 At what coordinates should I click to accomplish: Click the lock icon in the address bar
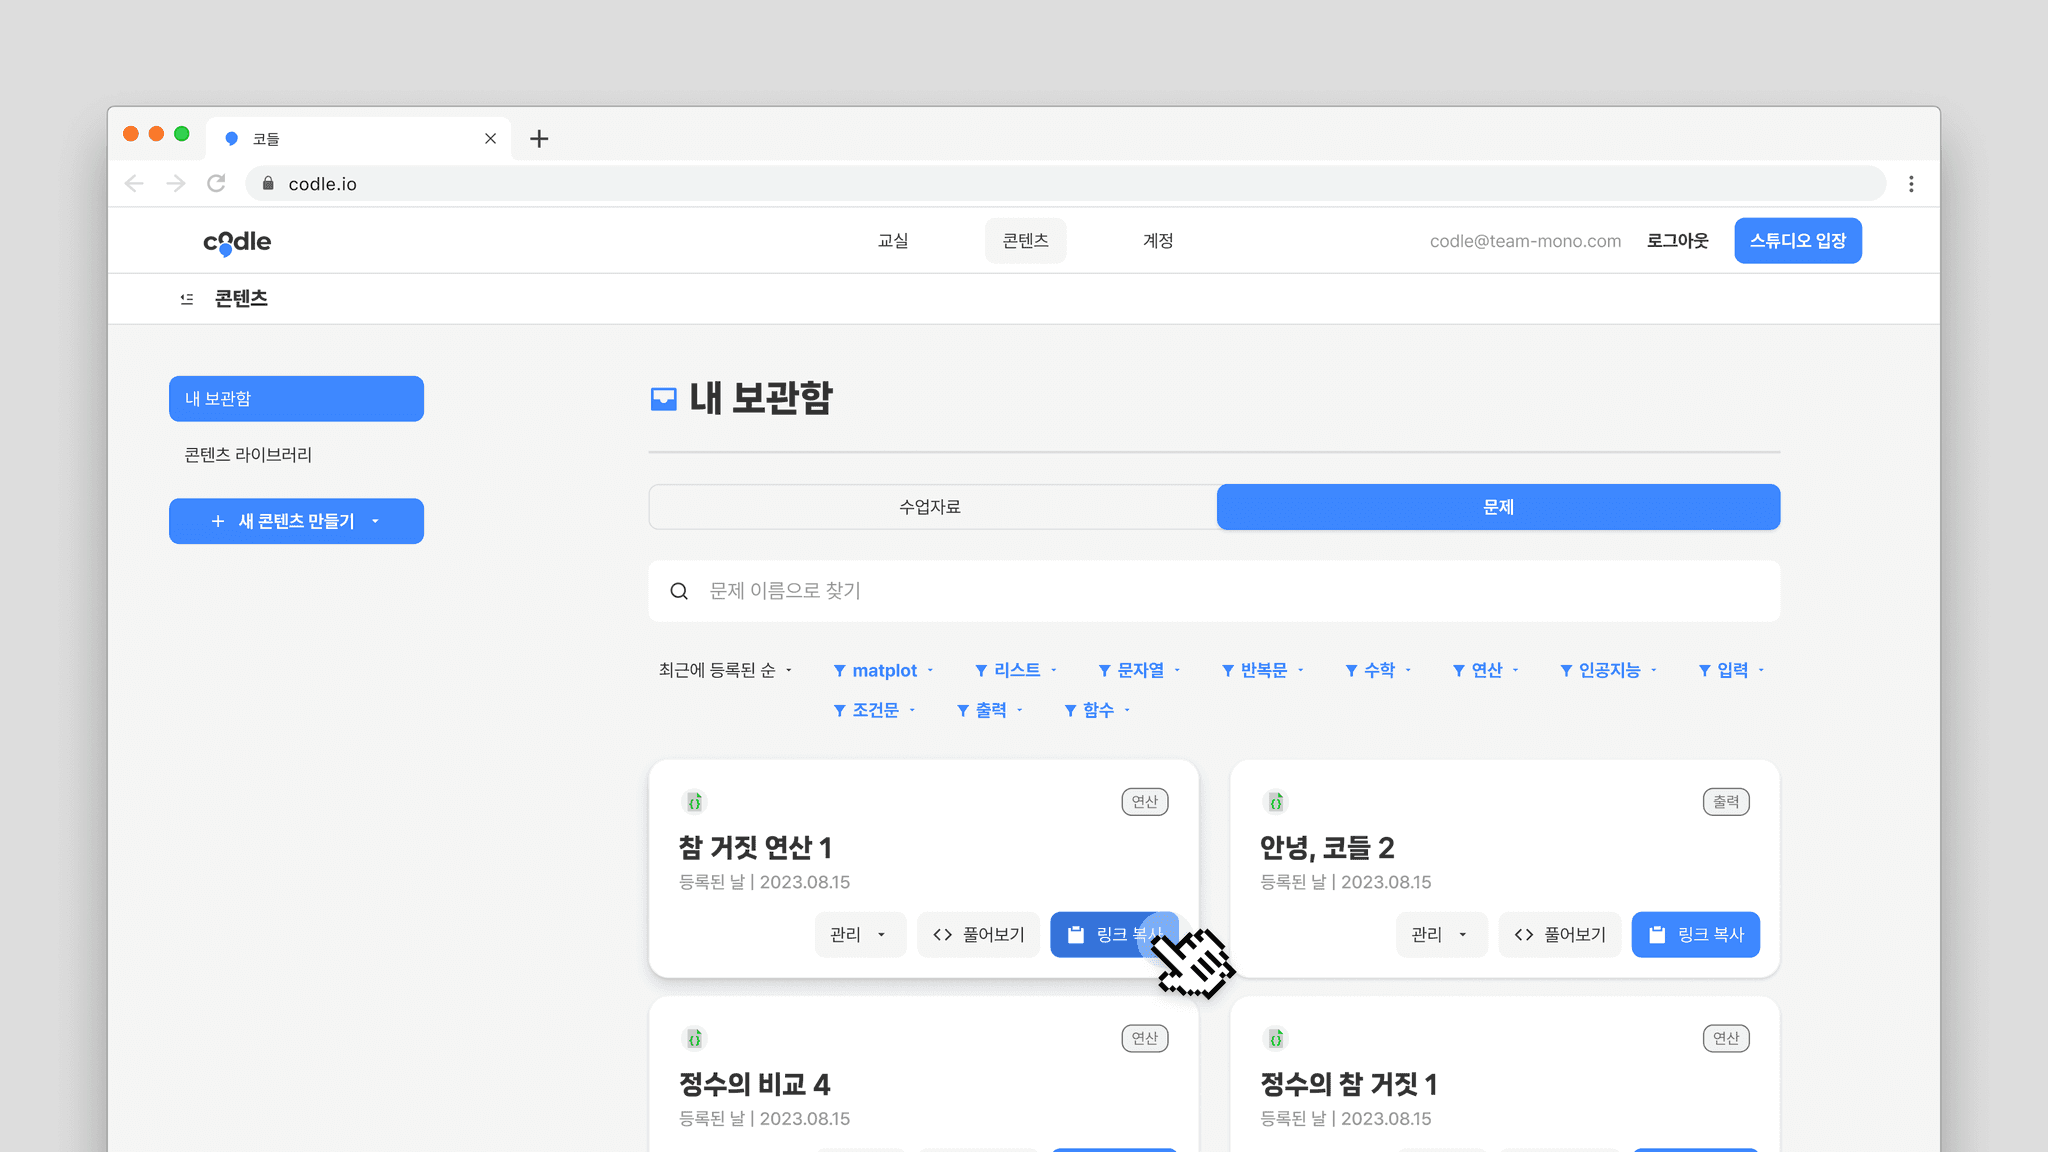[268, 183]
